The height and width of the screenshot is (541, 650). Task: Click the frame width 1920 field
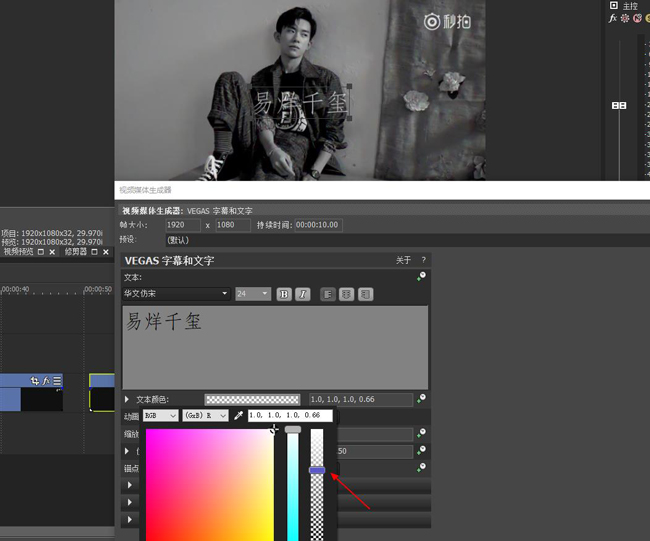pos(183,225)
